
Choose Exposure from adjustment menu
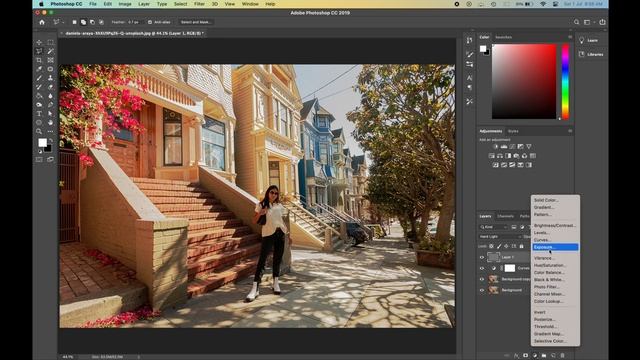555,247
